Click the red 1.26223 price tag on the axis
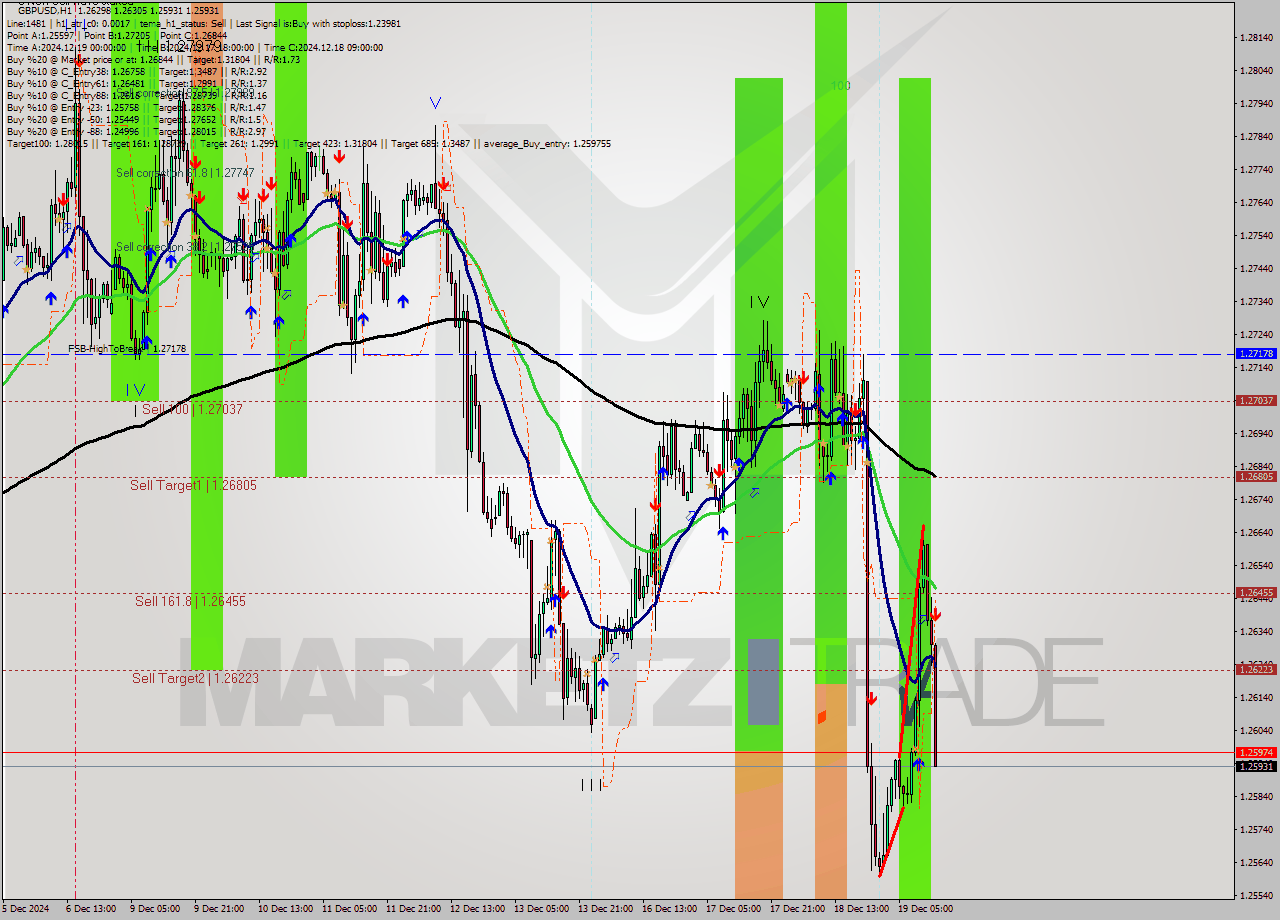 click(1256, 670)
